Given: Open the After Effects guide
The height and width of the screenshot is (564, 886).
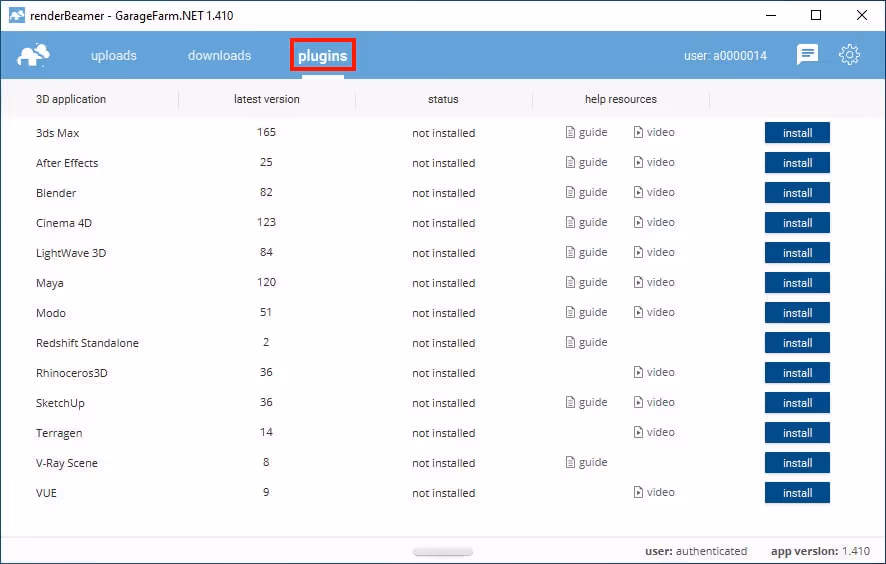Looking at the screenshot, I should tap(587, 162).
